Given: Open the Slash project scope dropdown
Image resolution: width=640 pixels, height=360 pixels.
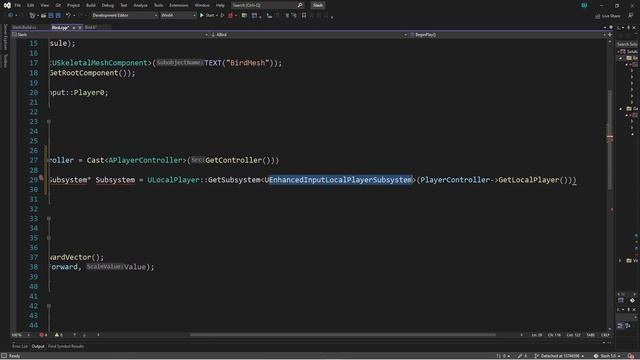Looking at the screenshot, I should click(x=110, y=35).
